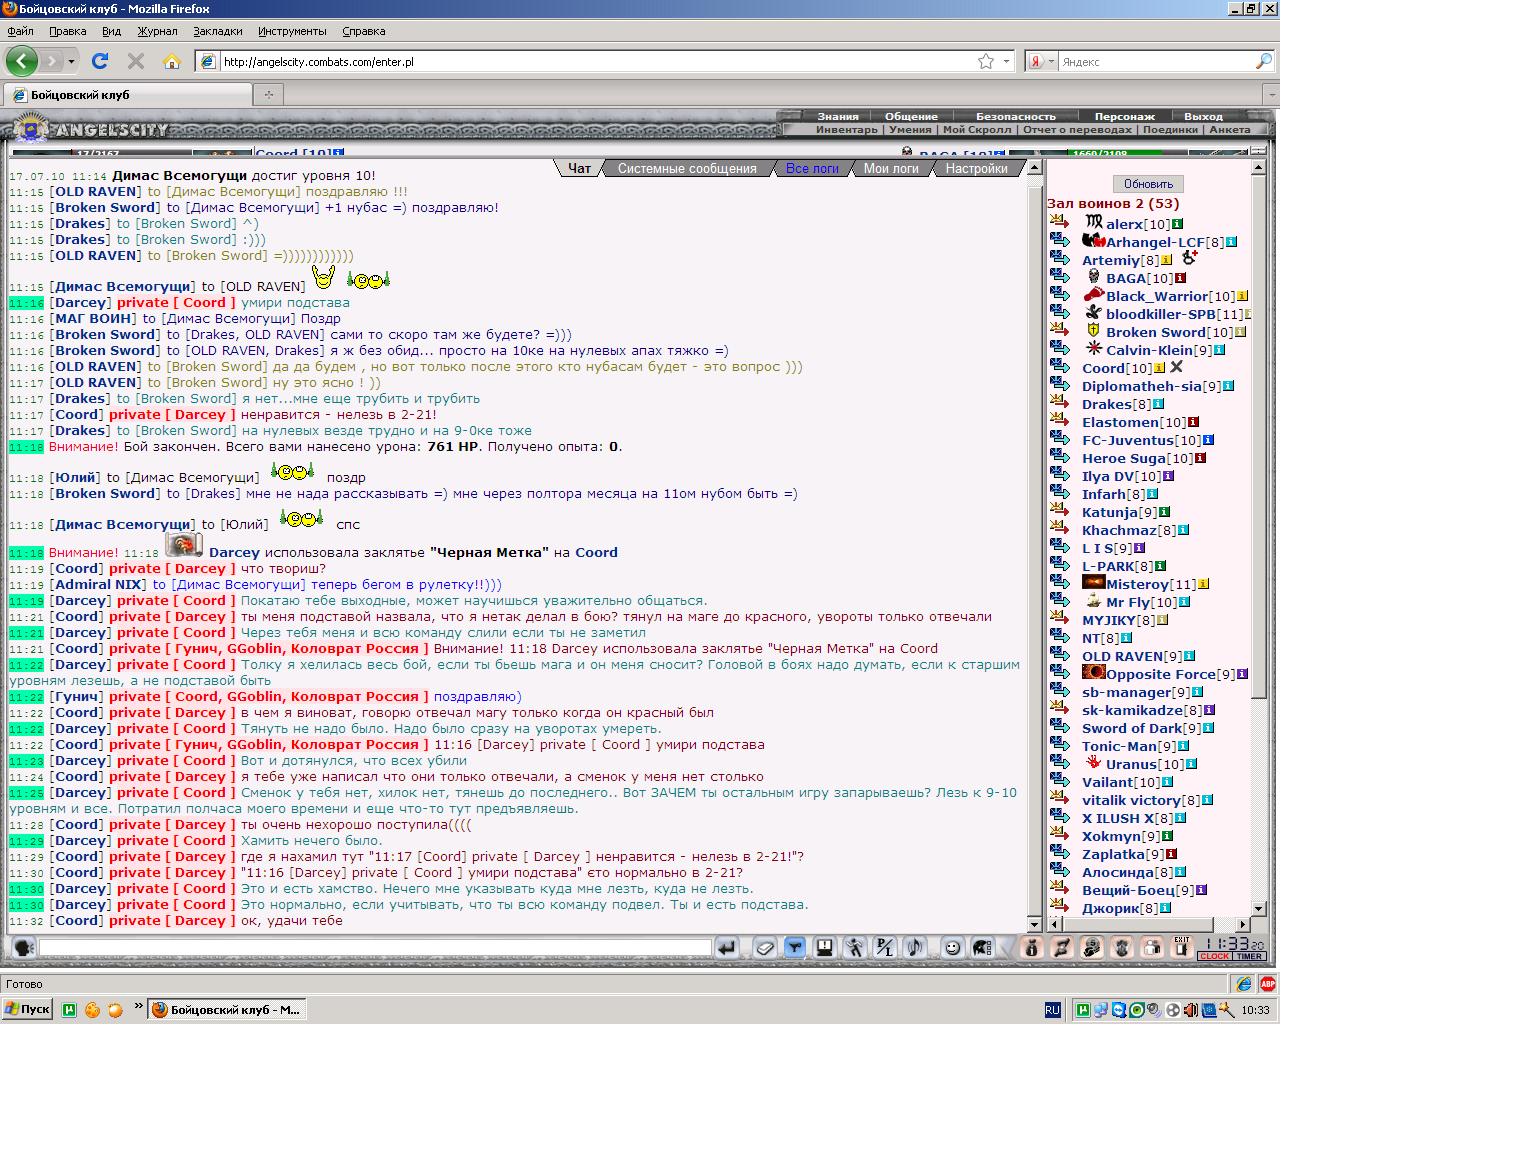Image resolution: width=1536 pixels, height=1152 pixels.
Task: Click the chat message input field
Action: click(x=375, y=947)
